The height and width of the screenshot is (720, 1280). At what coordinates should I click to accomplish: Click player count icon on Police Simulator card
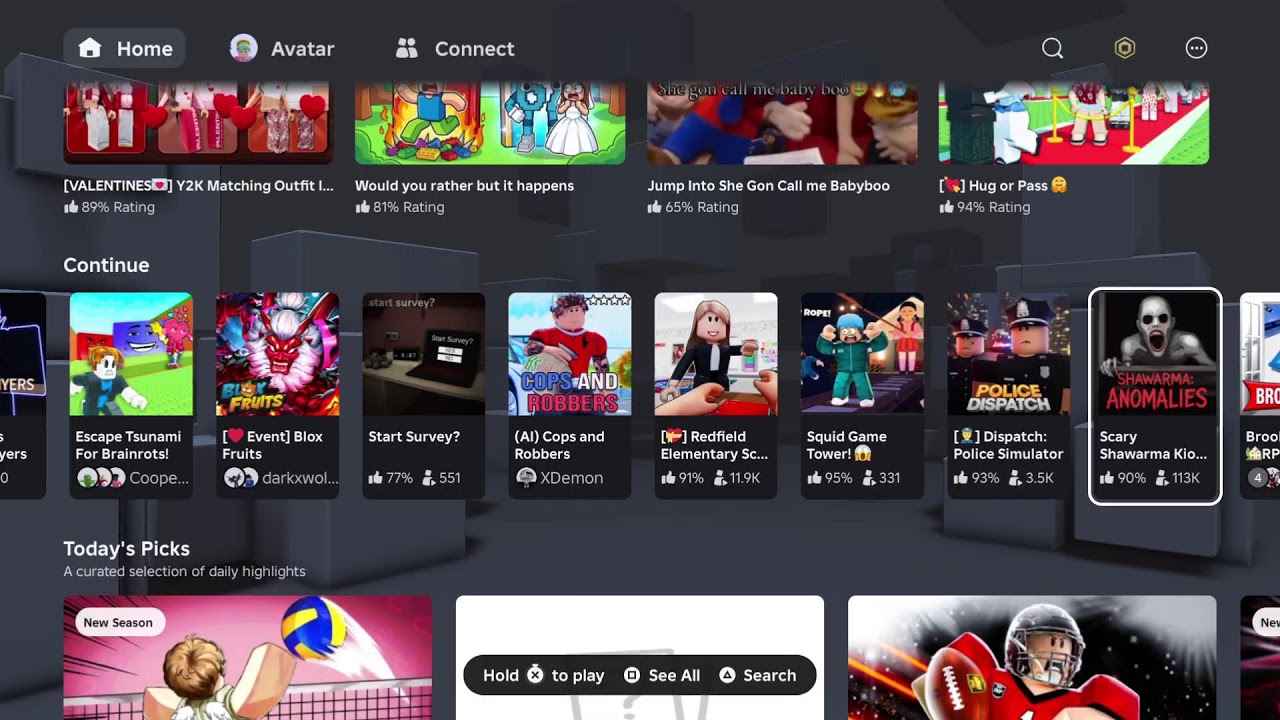tap(1014, 478)
